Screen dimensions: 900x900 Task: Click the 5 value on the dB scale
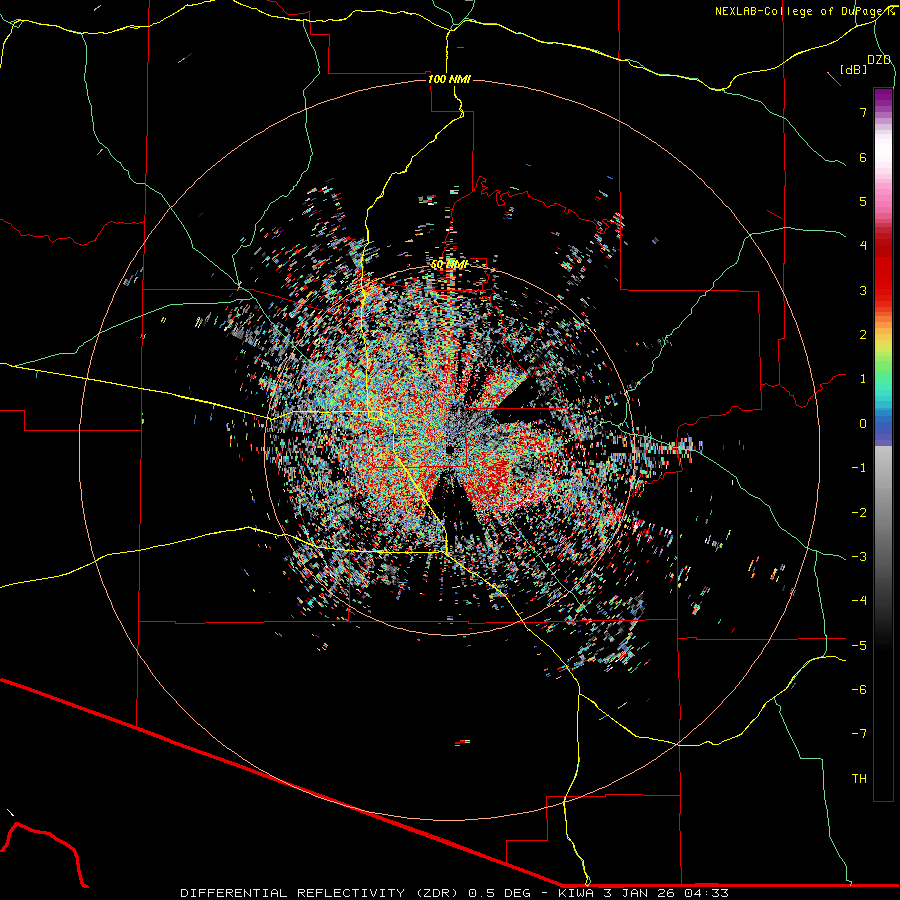point(863,201)
